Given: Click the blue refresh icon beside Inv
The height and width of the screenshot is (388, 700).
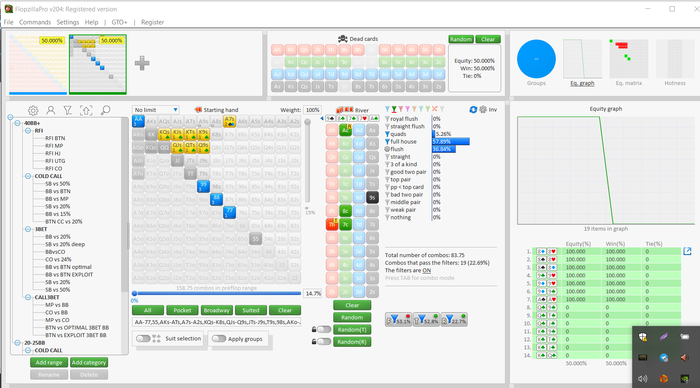Looking at the screenshot, I should click(x=473, y=109).
